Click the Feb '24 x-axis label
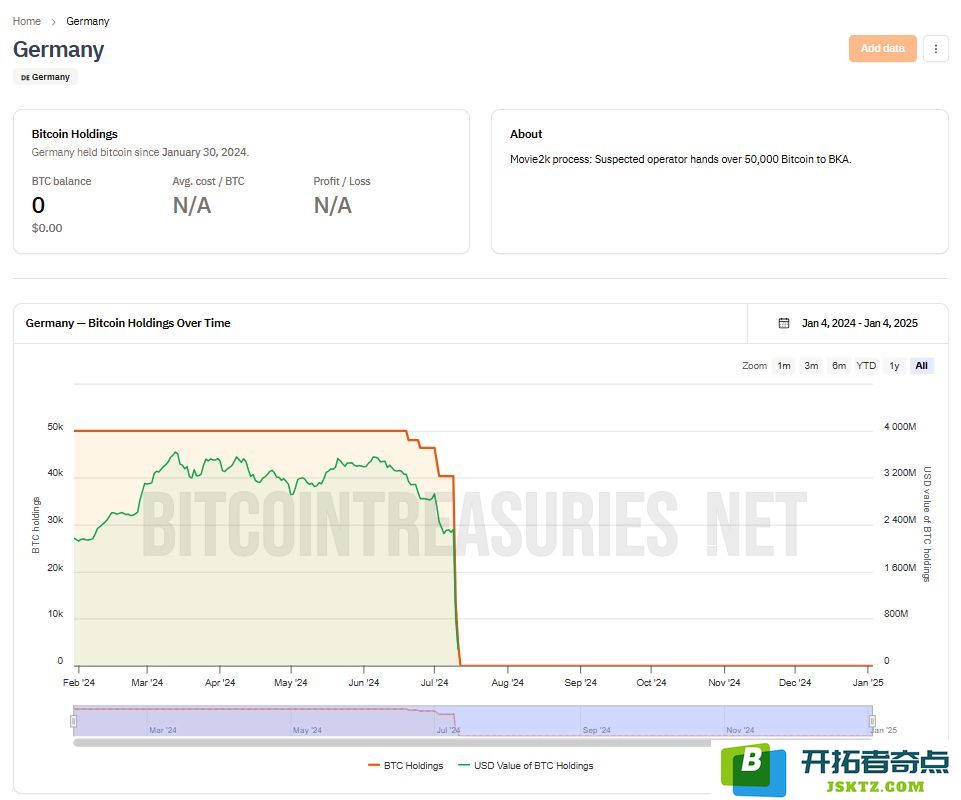Screen dimensions: 961x800 [x=79, y=683]
